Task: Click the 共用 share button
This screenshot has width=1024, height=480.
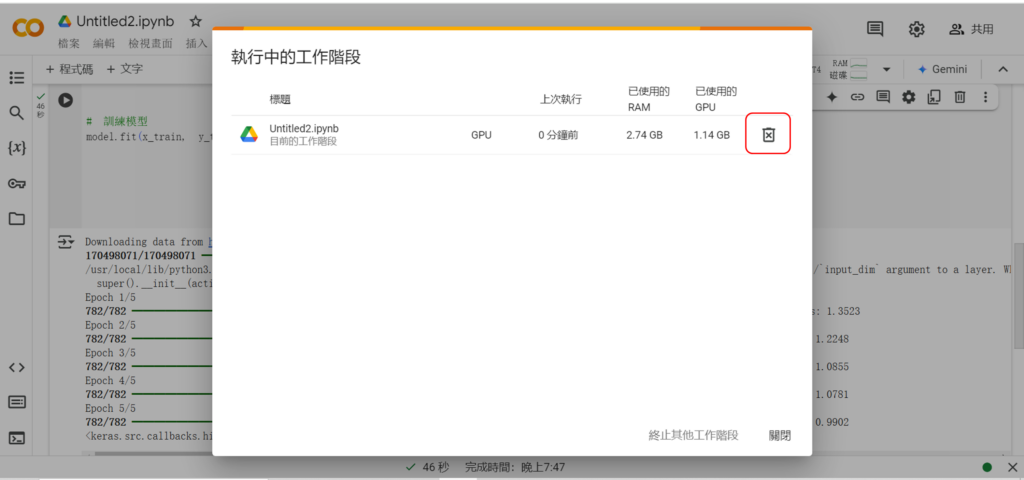Action: coord(971,29)
